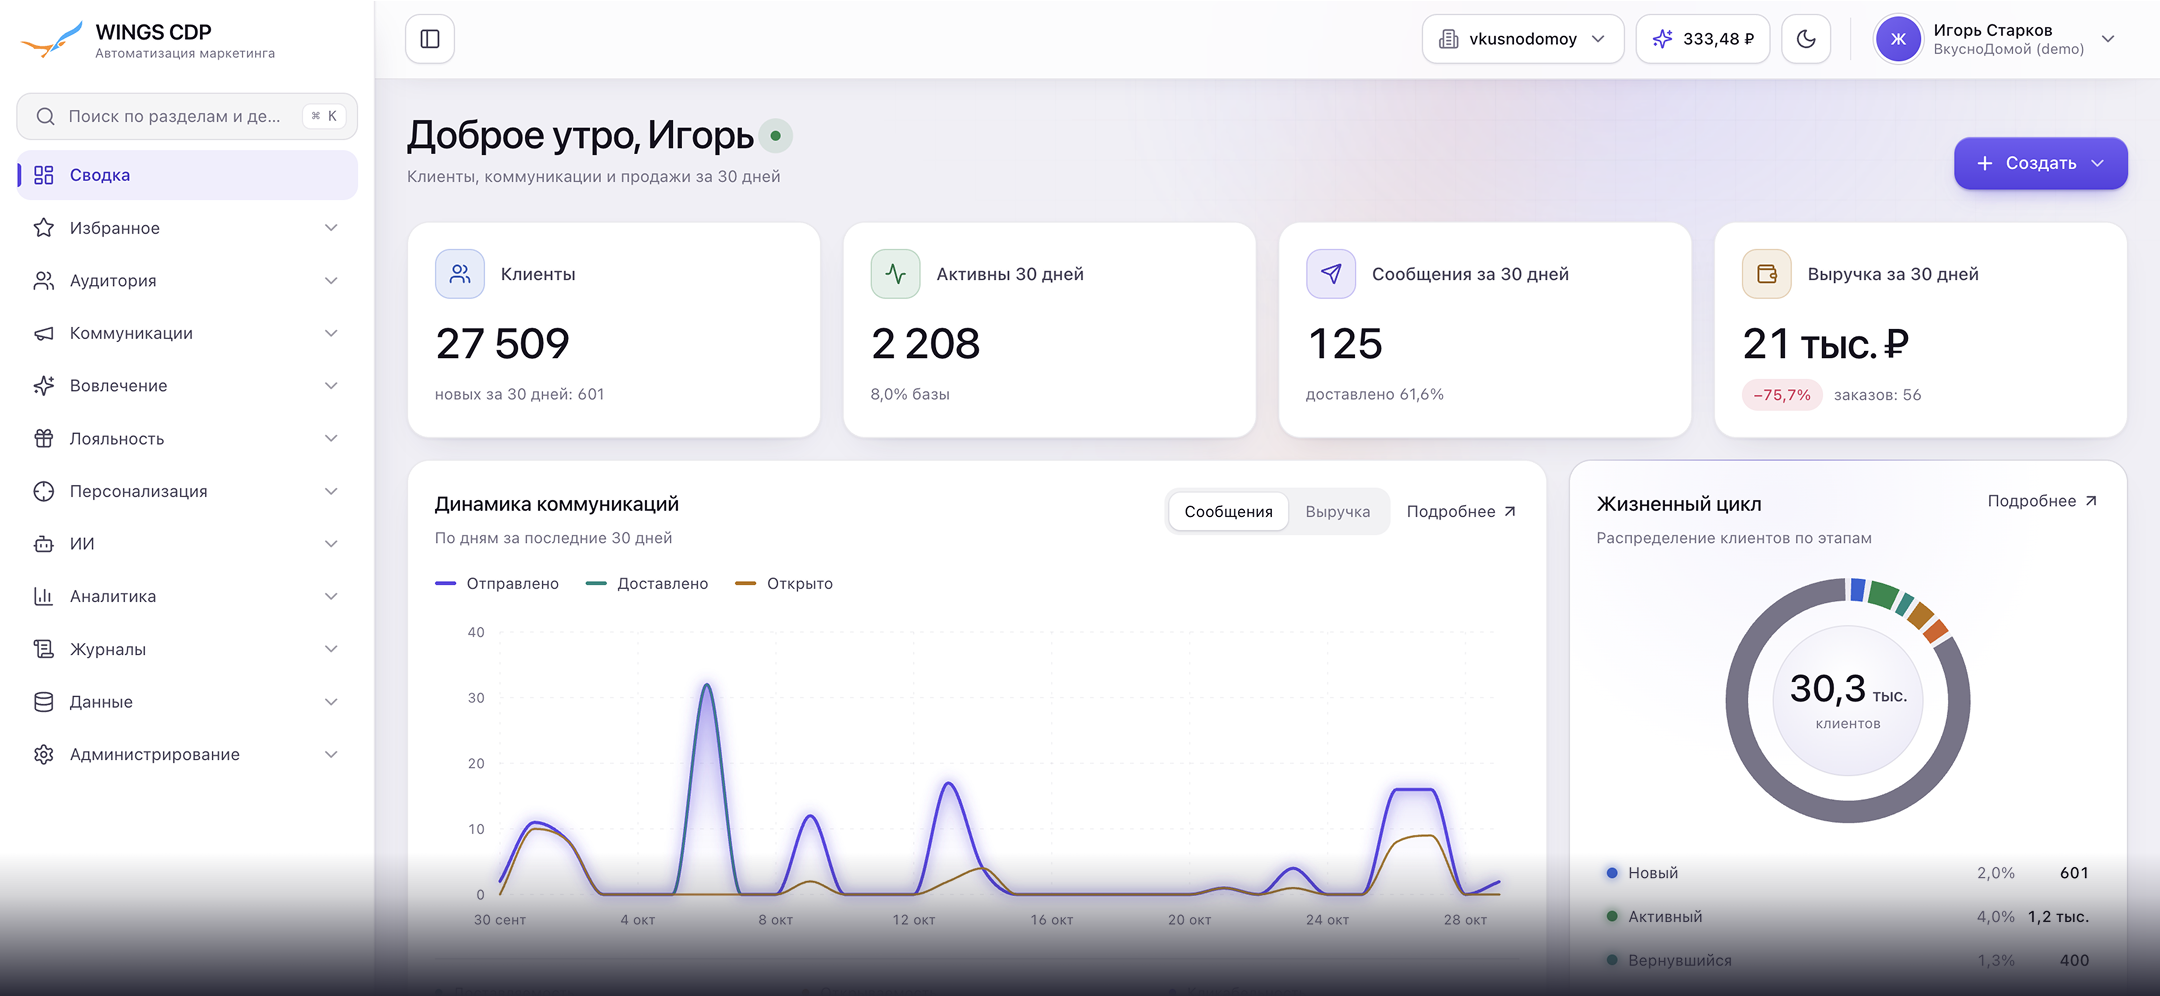
Task: Click the Активны 30 дней pulse icon
Action: click(895, 274)
